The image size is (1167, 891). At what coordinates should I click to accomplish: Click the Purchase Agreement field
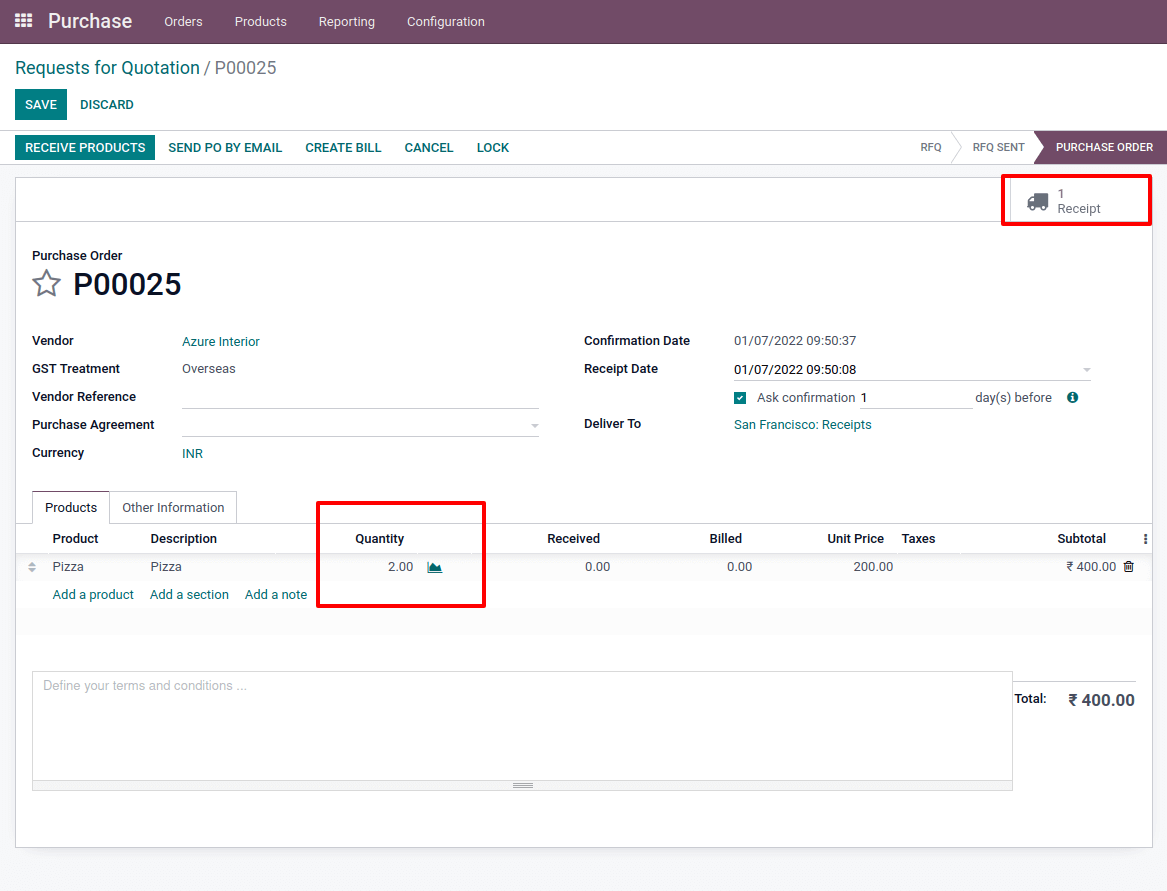point(360,425)
